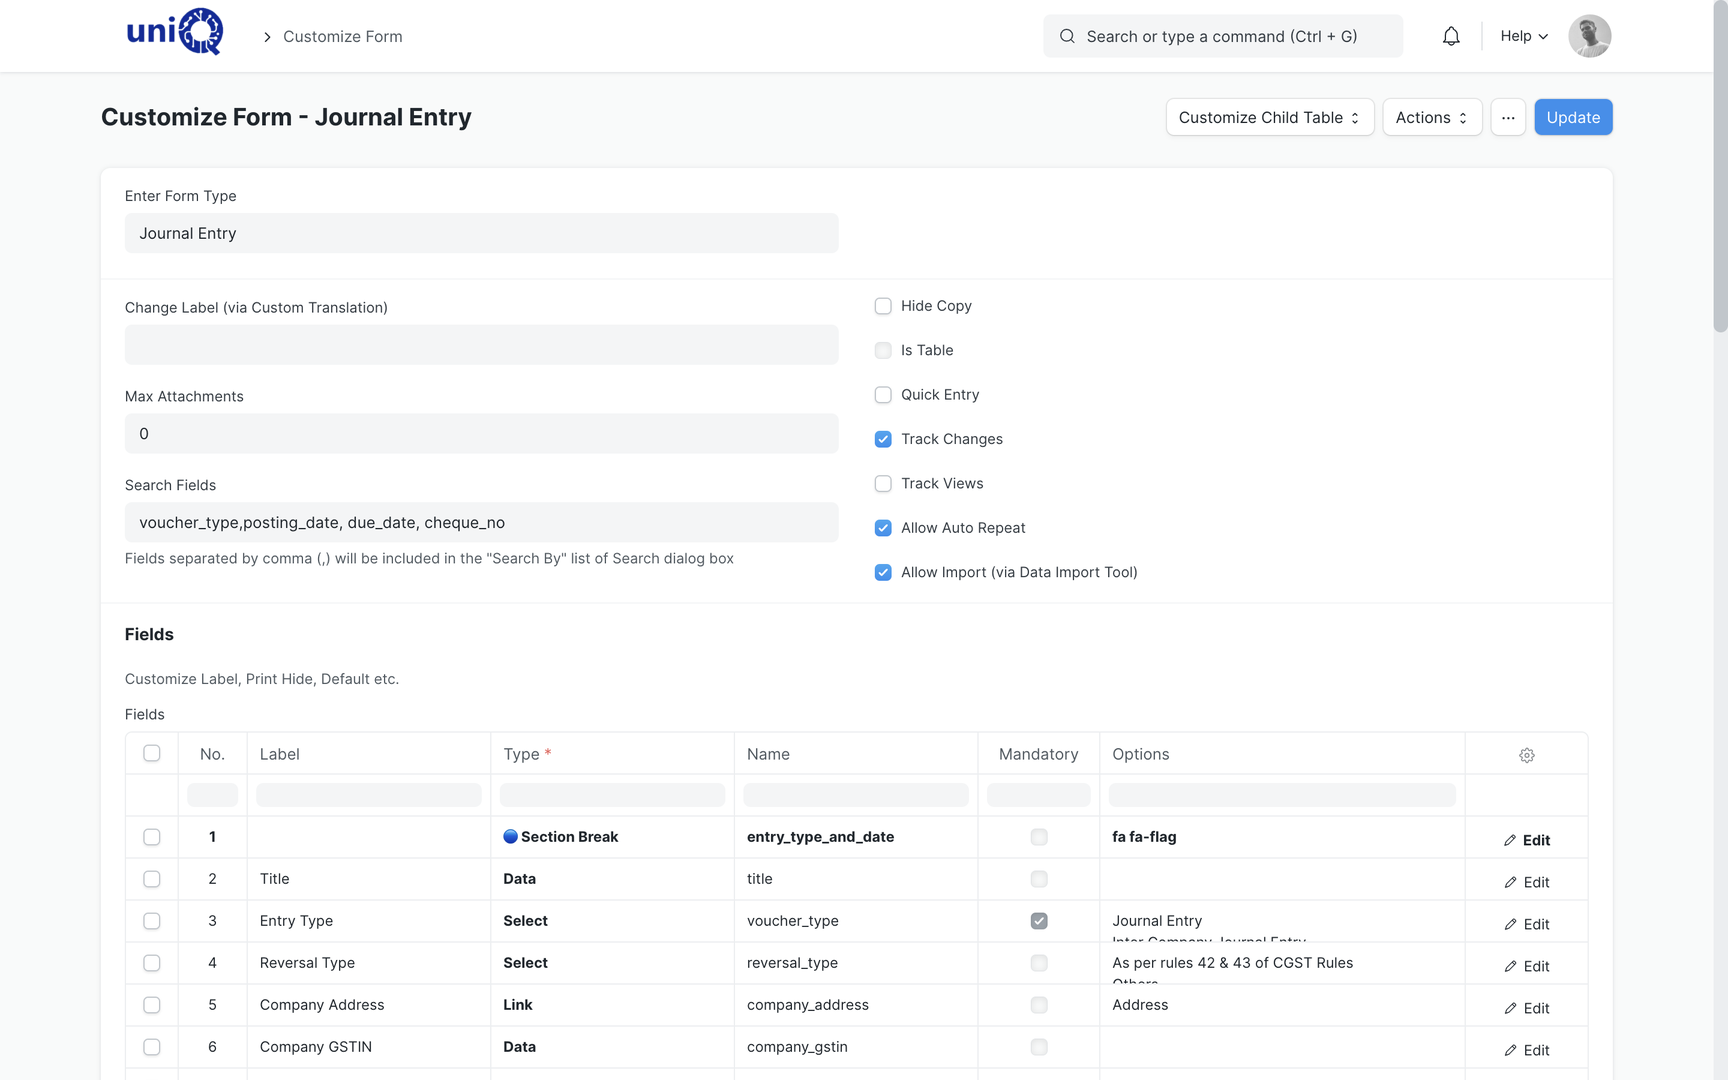Open the Actions dropdown
Screen dimensions: 1728x1080
point(1432,117)
